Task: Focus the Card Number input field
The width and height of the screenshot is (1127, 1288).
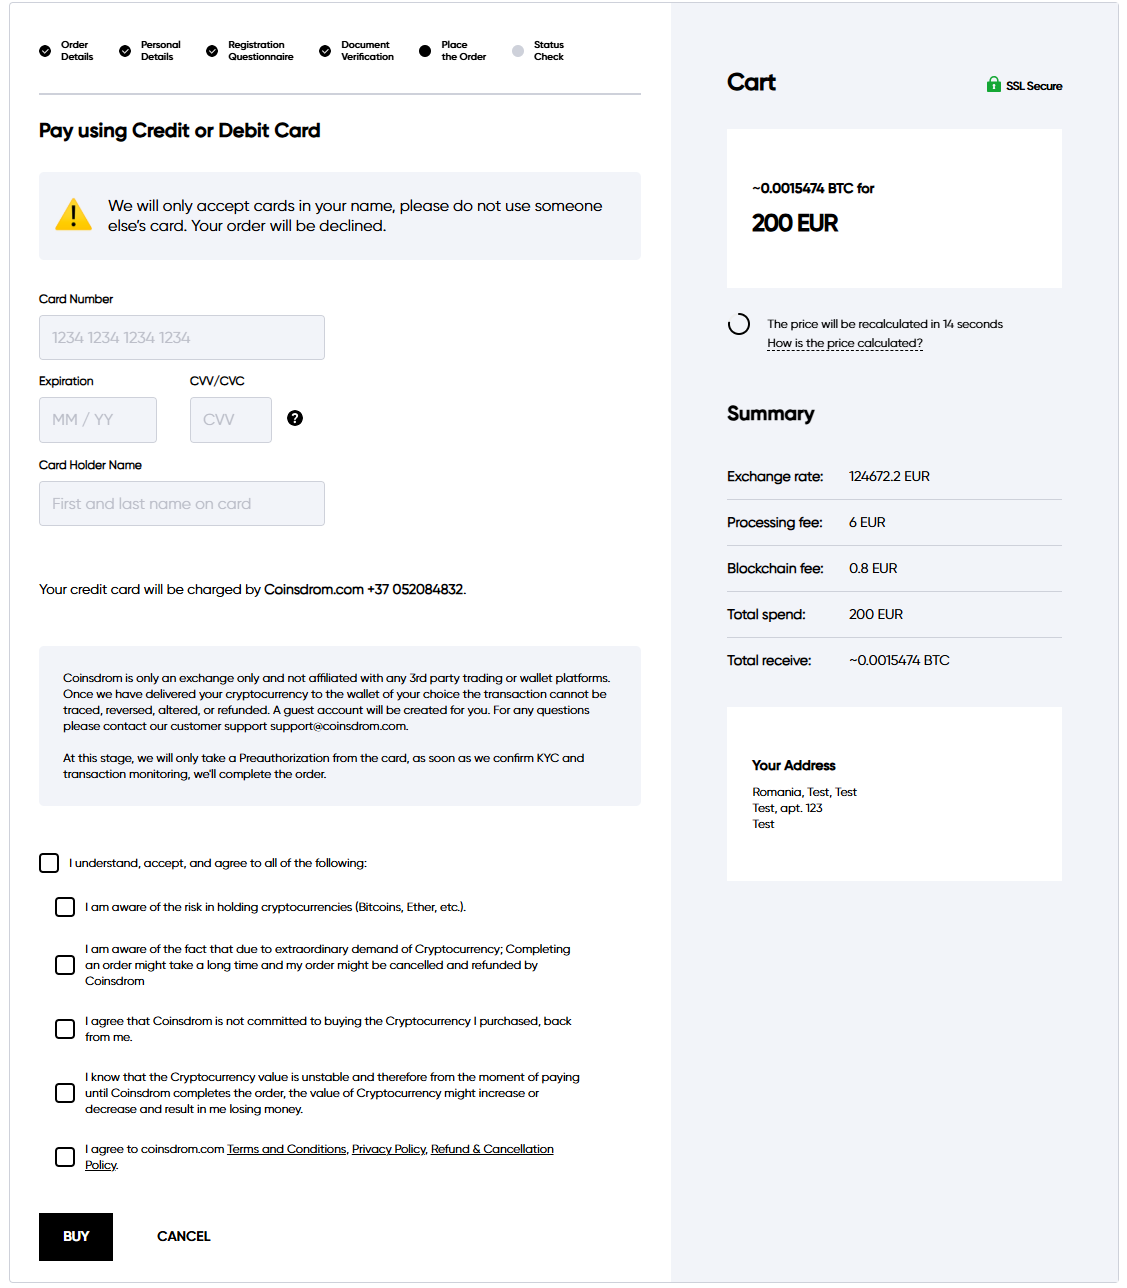Action: click(x=182, y=338)
